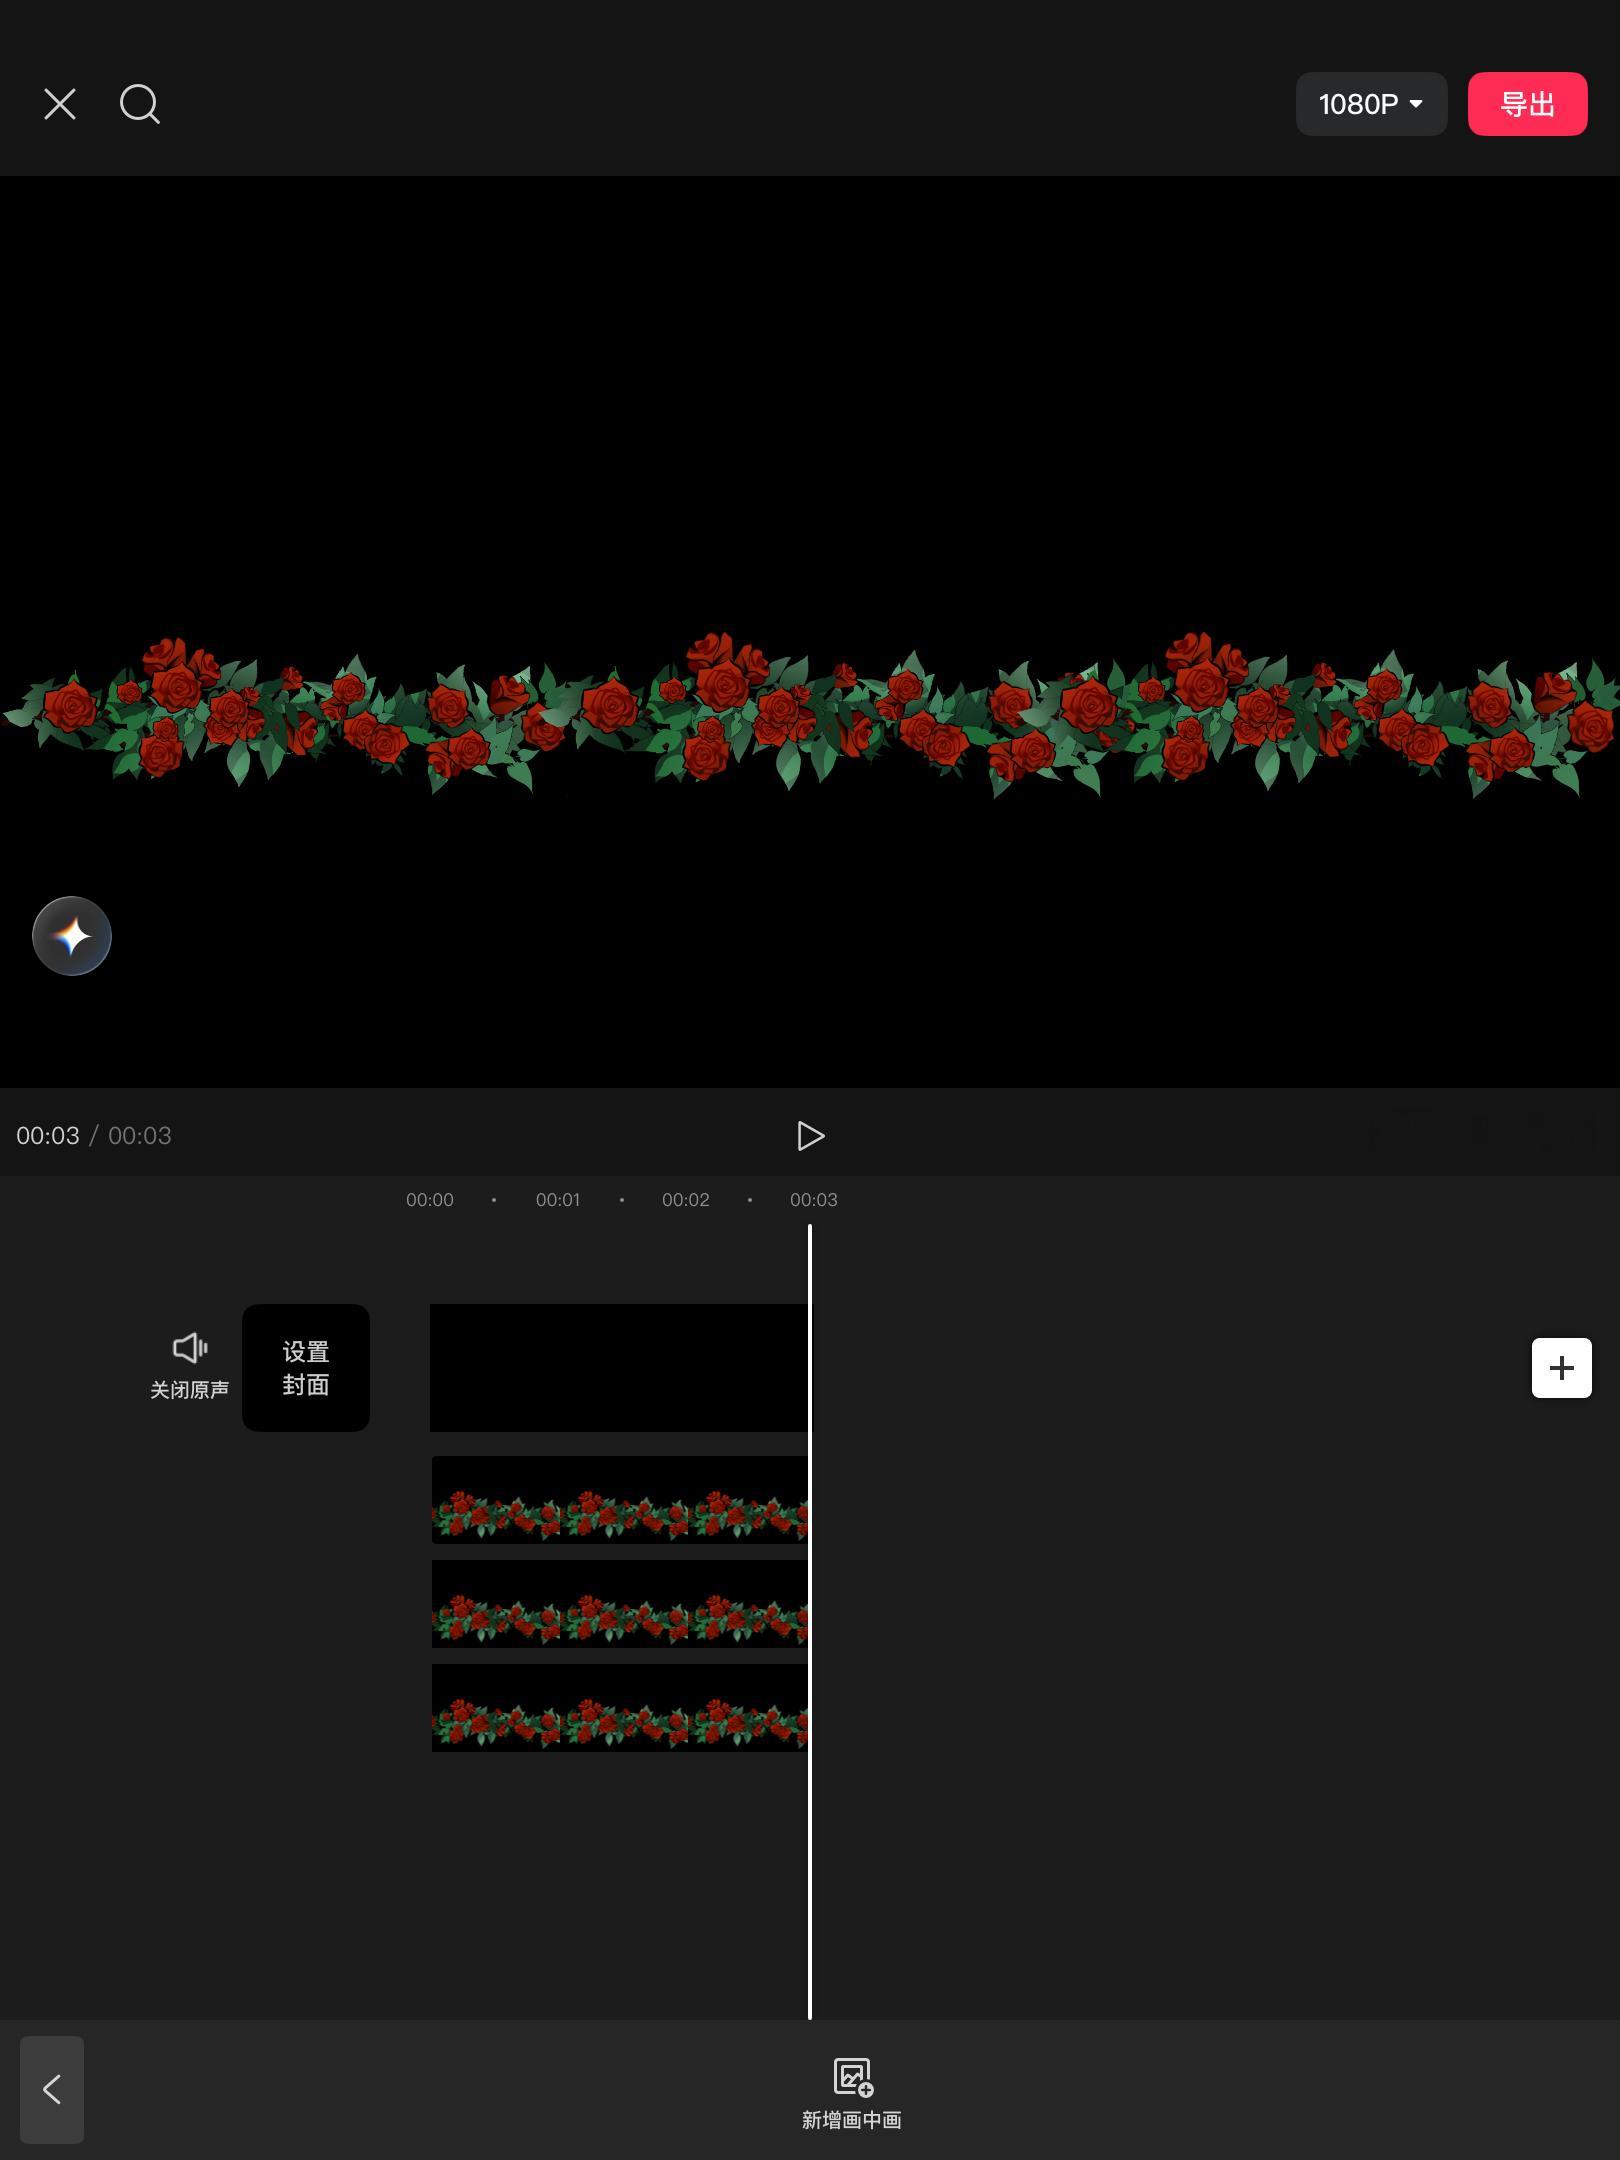Select the black main track clip
1620x2160 pixels.
(621, 1368)
